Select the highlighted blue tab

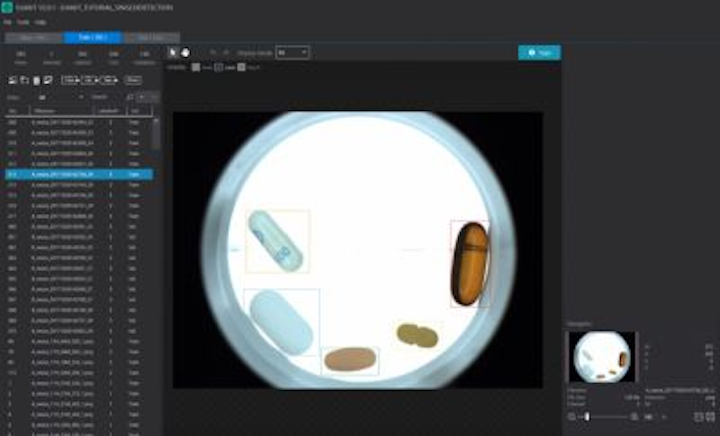pyautogui.click(x=93, y=38)
